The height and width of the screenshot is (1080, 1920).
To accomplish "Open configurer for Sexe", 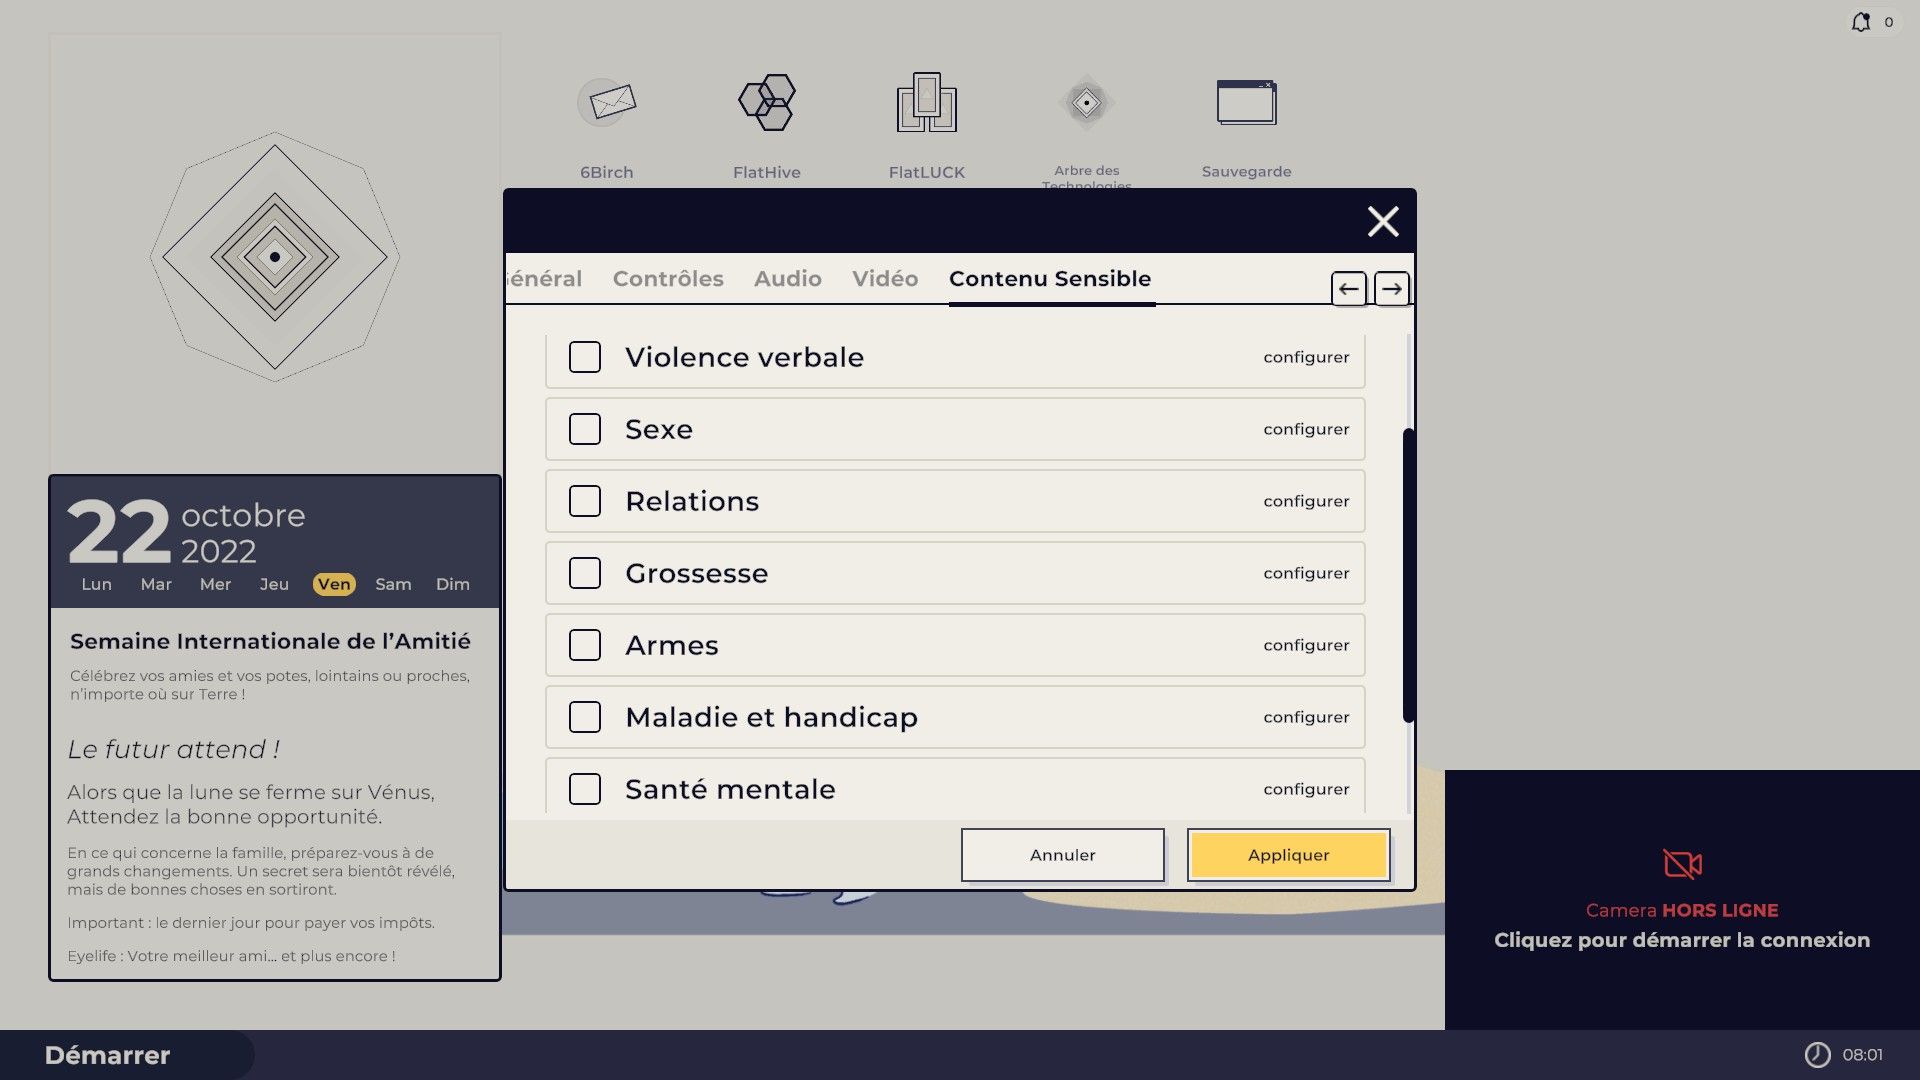I will pos(1306,430).
